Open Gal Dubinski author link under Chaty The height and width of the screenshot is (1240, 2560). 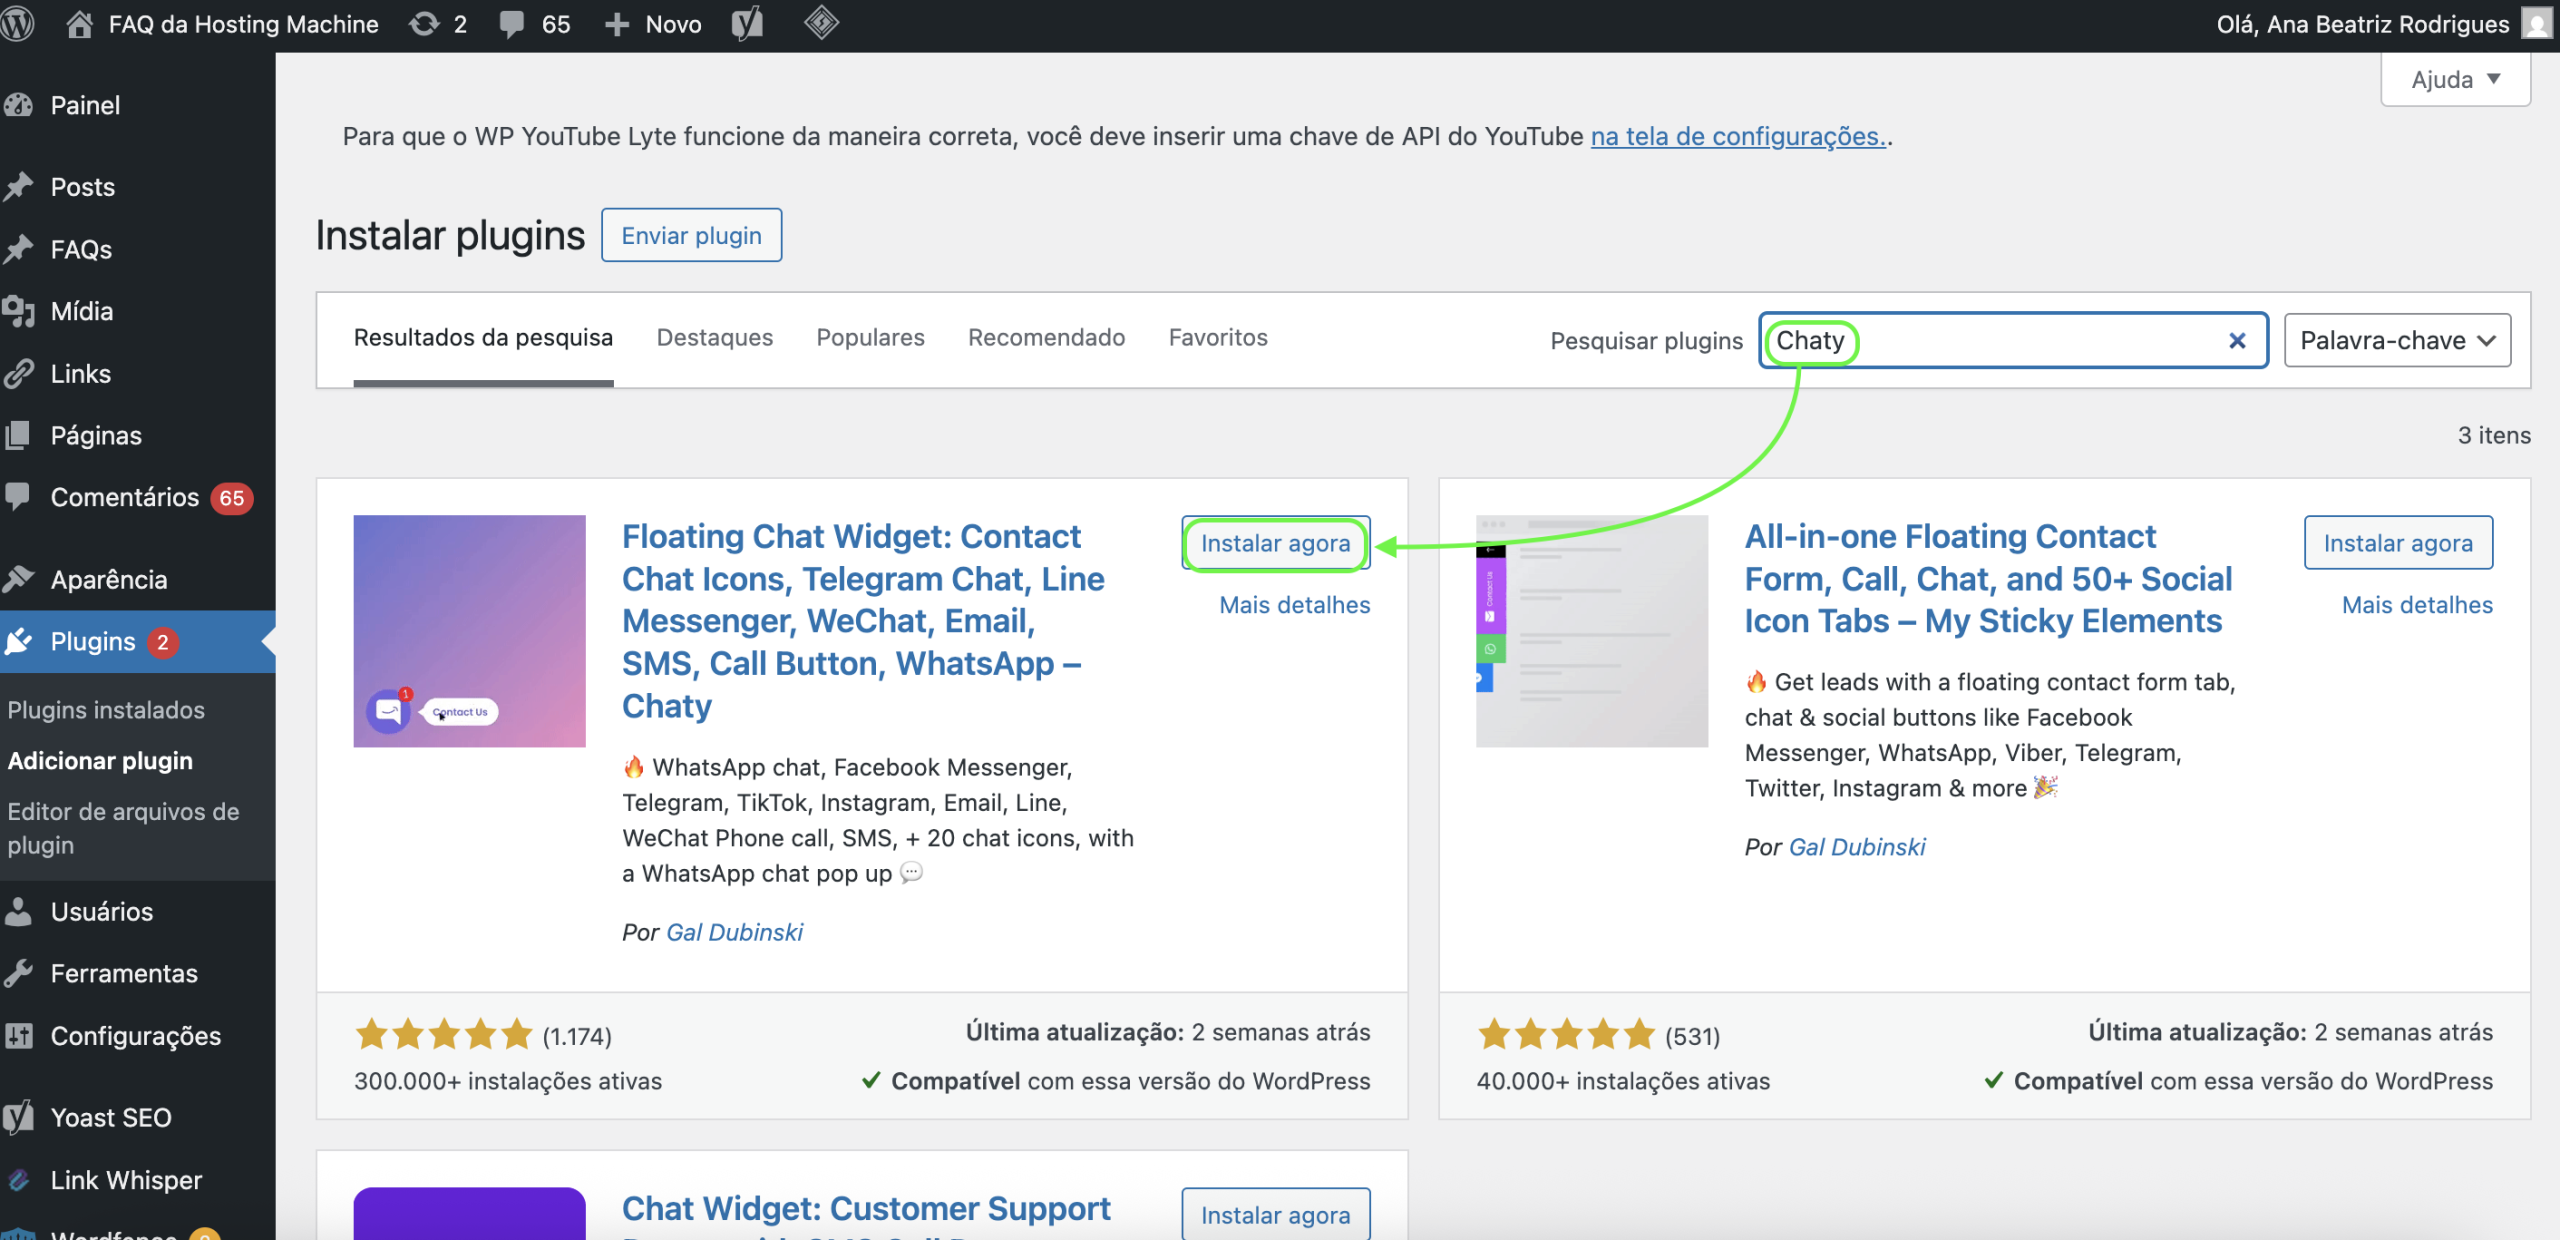click(734, 932)
